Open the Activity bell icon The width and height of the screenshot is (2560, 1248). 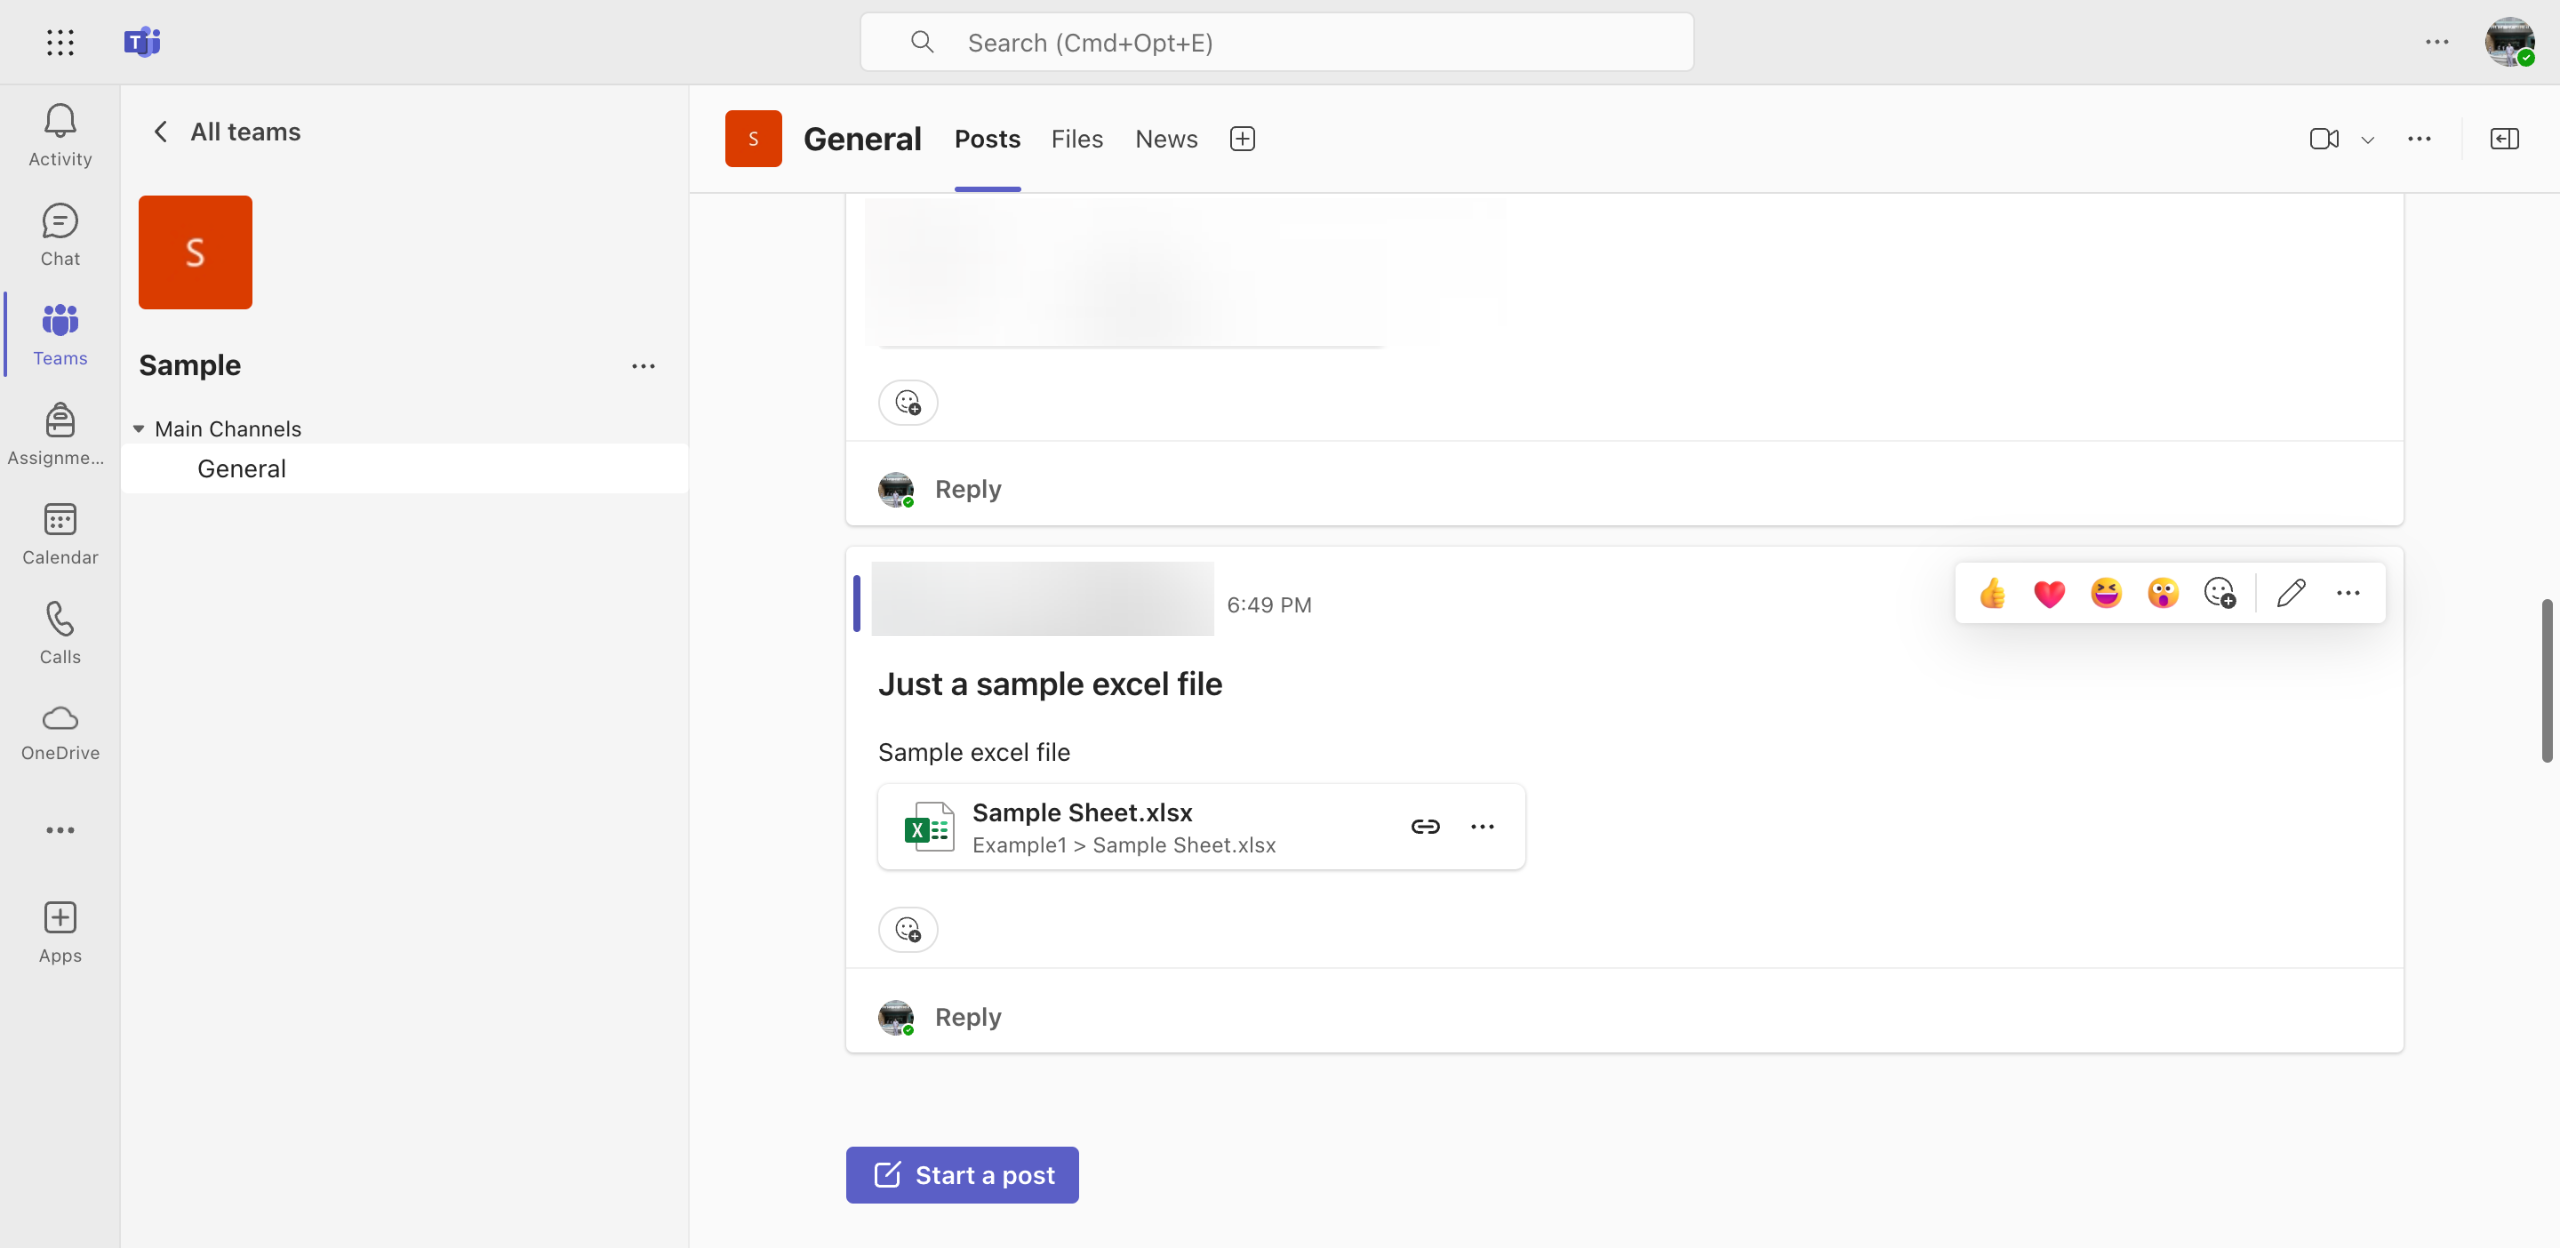pos(60,135)
